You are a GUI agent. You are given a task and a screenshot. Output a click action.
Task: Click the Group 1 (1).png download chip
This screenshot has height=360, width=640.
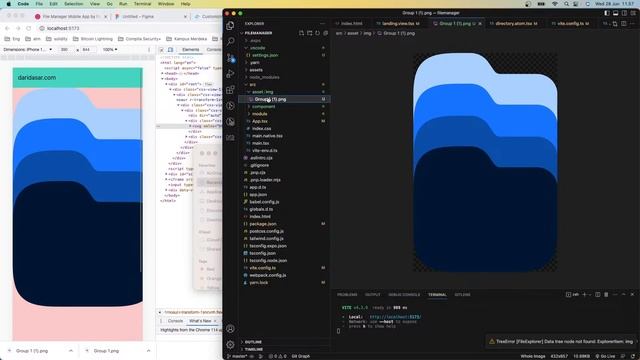(32, 351)
